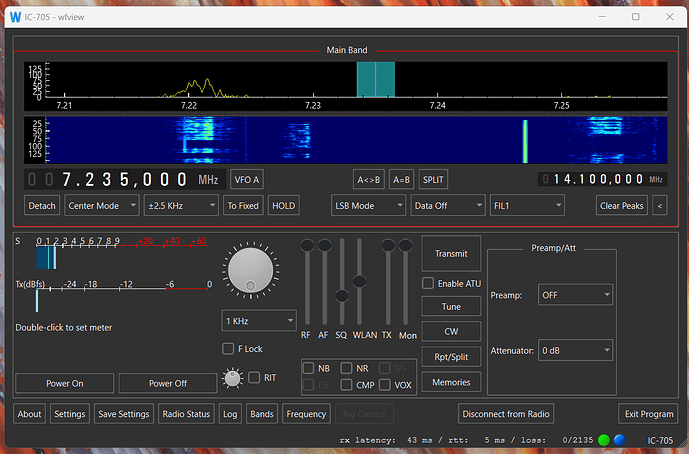Click the A=B button

click(x=401, y=180)
